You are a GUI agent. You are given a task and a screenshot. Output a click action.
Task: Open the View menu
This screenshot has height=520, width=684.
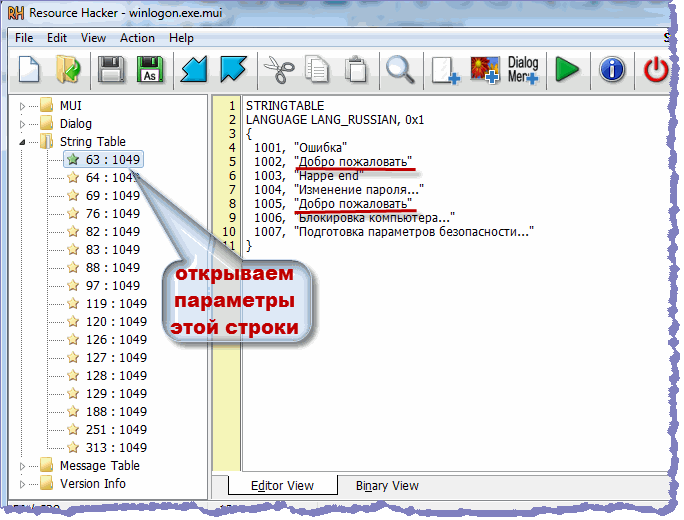tap(93, 38)
